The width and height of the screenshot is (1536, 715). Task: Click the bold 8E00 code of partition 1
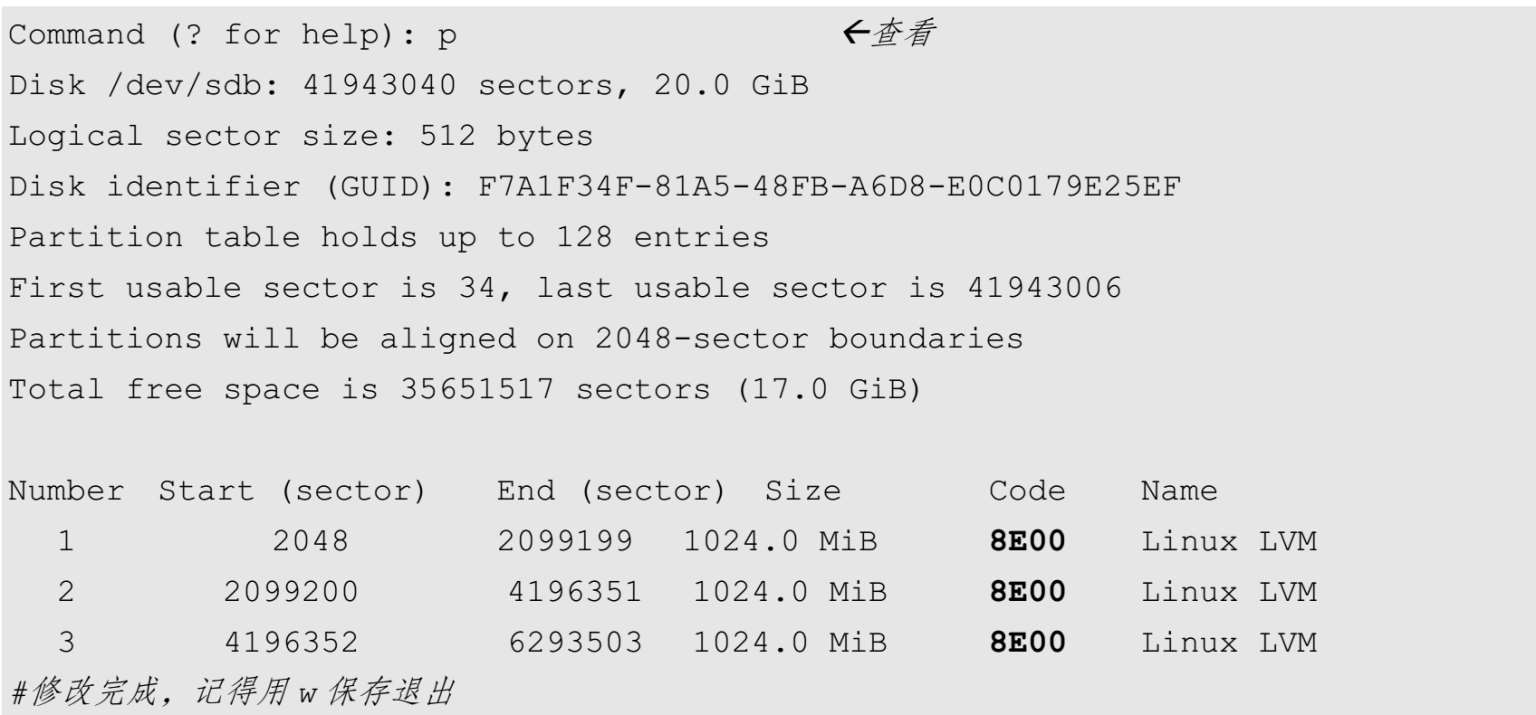(x=1028, y=542)
